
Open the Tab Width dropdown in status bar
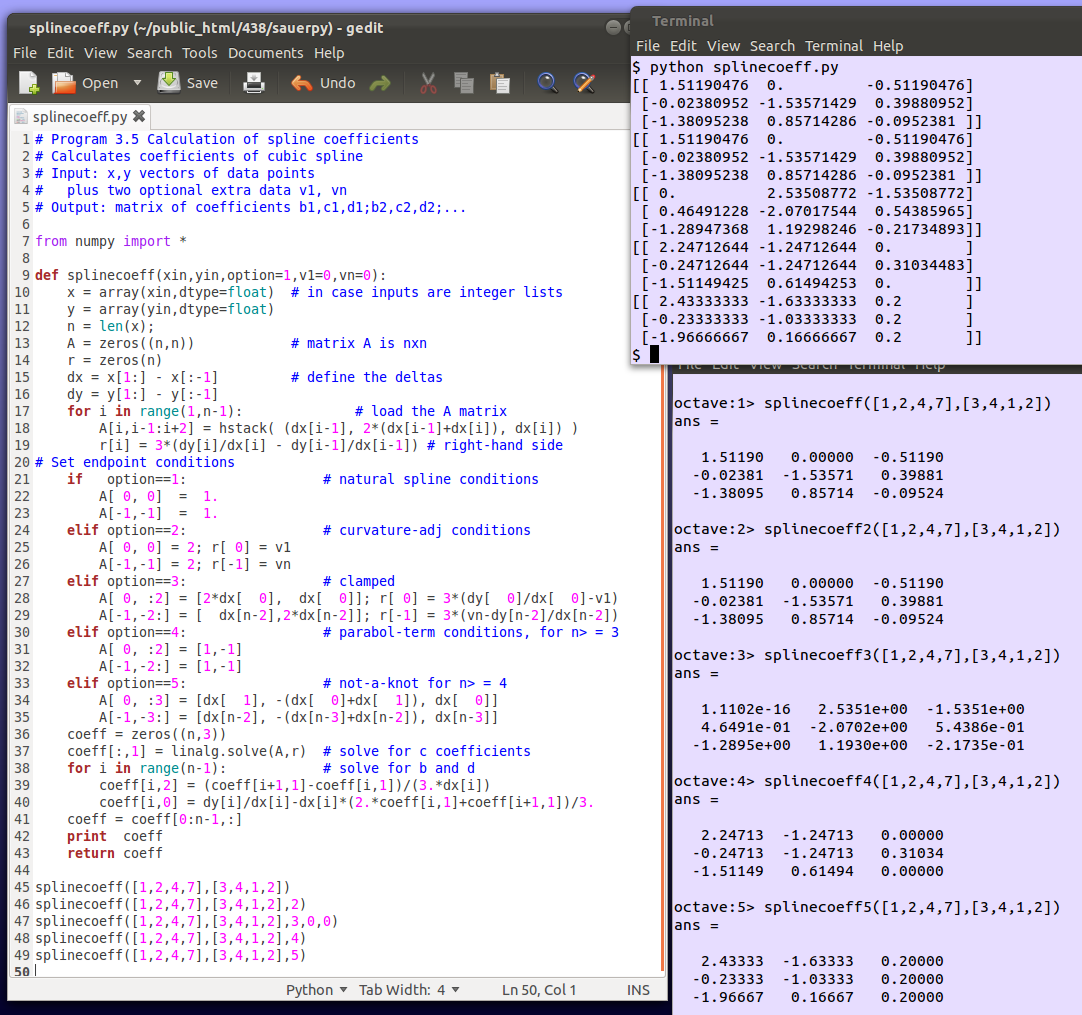click(x=409, y=990)
